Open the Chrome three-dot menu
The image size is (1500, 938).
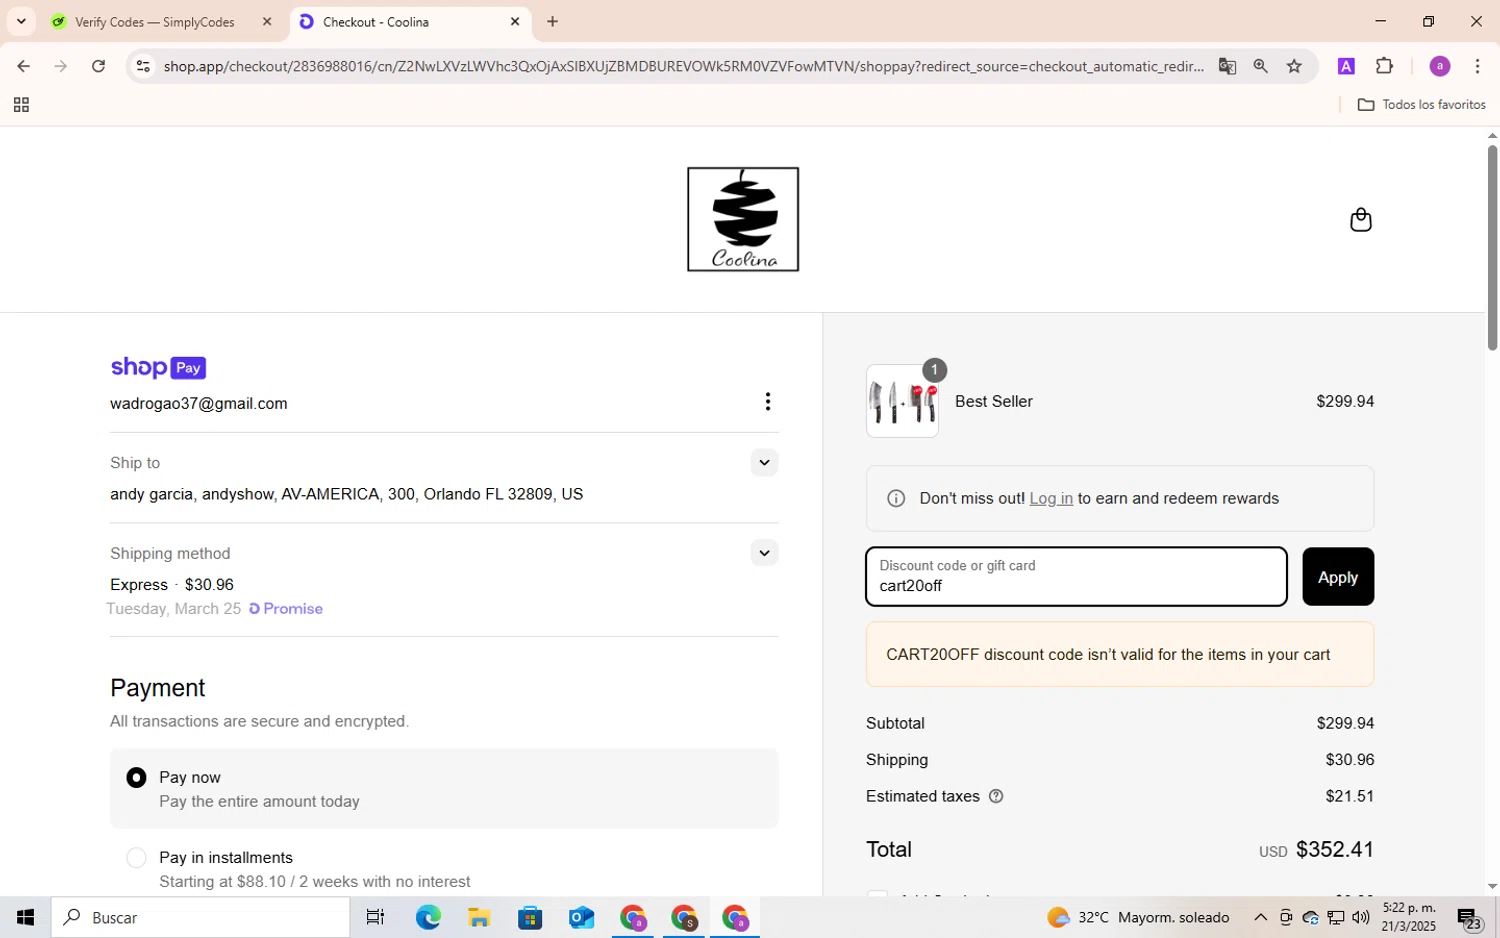tap(1477, 66)
